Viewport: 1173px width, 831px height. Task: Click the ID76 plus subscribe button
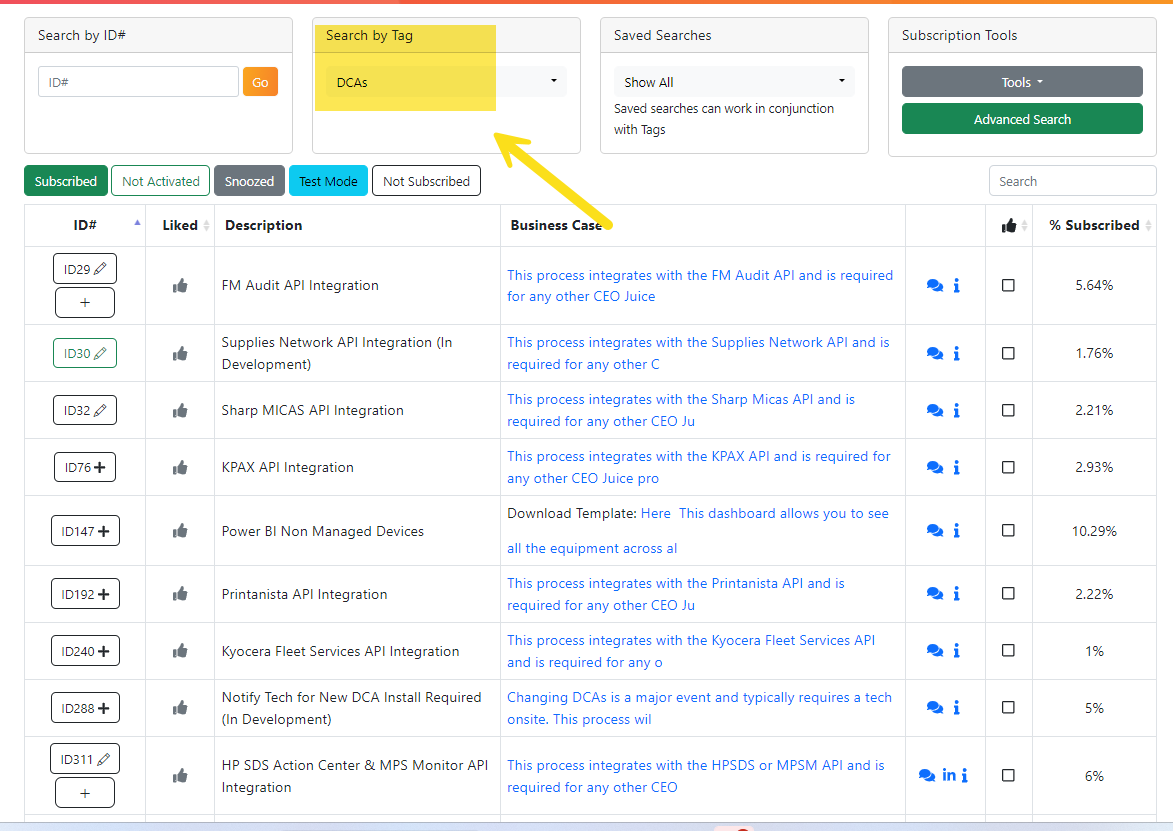point(85,467)
